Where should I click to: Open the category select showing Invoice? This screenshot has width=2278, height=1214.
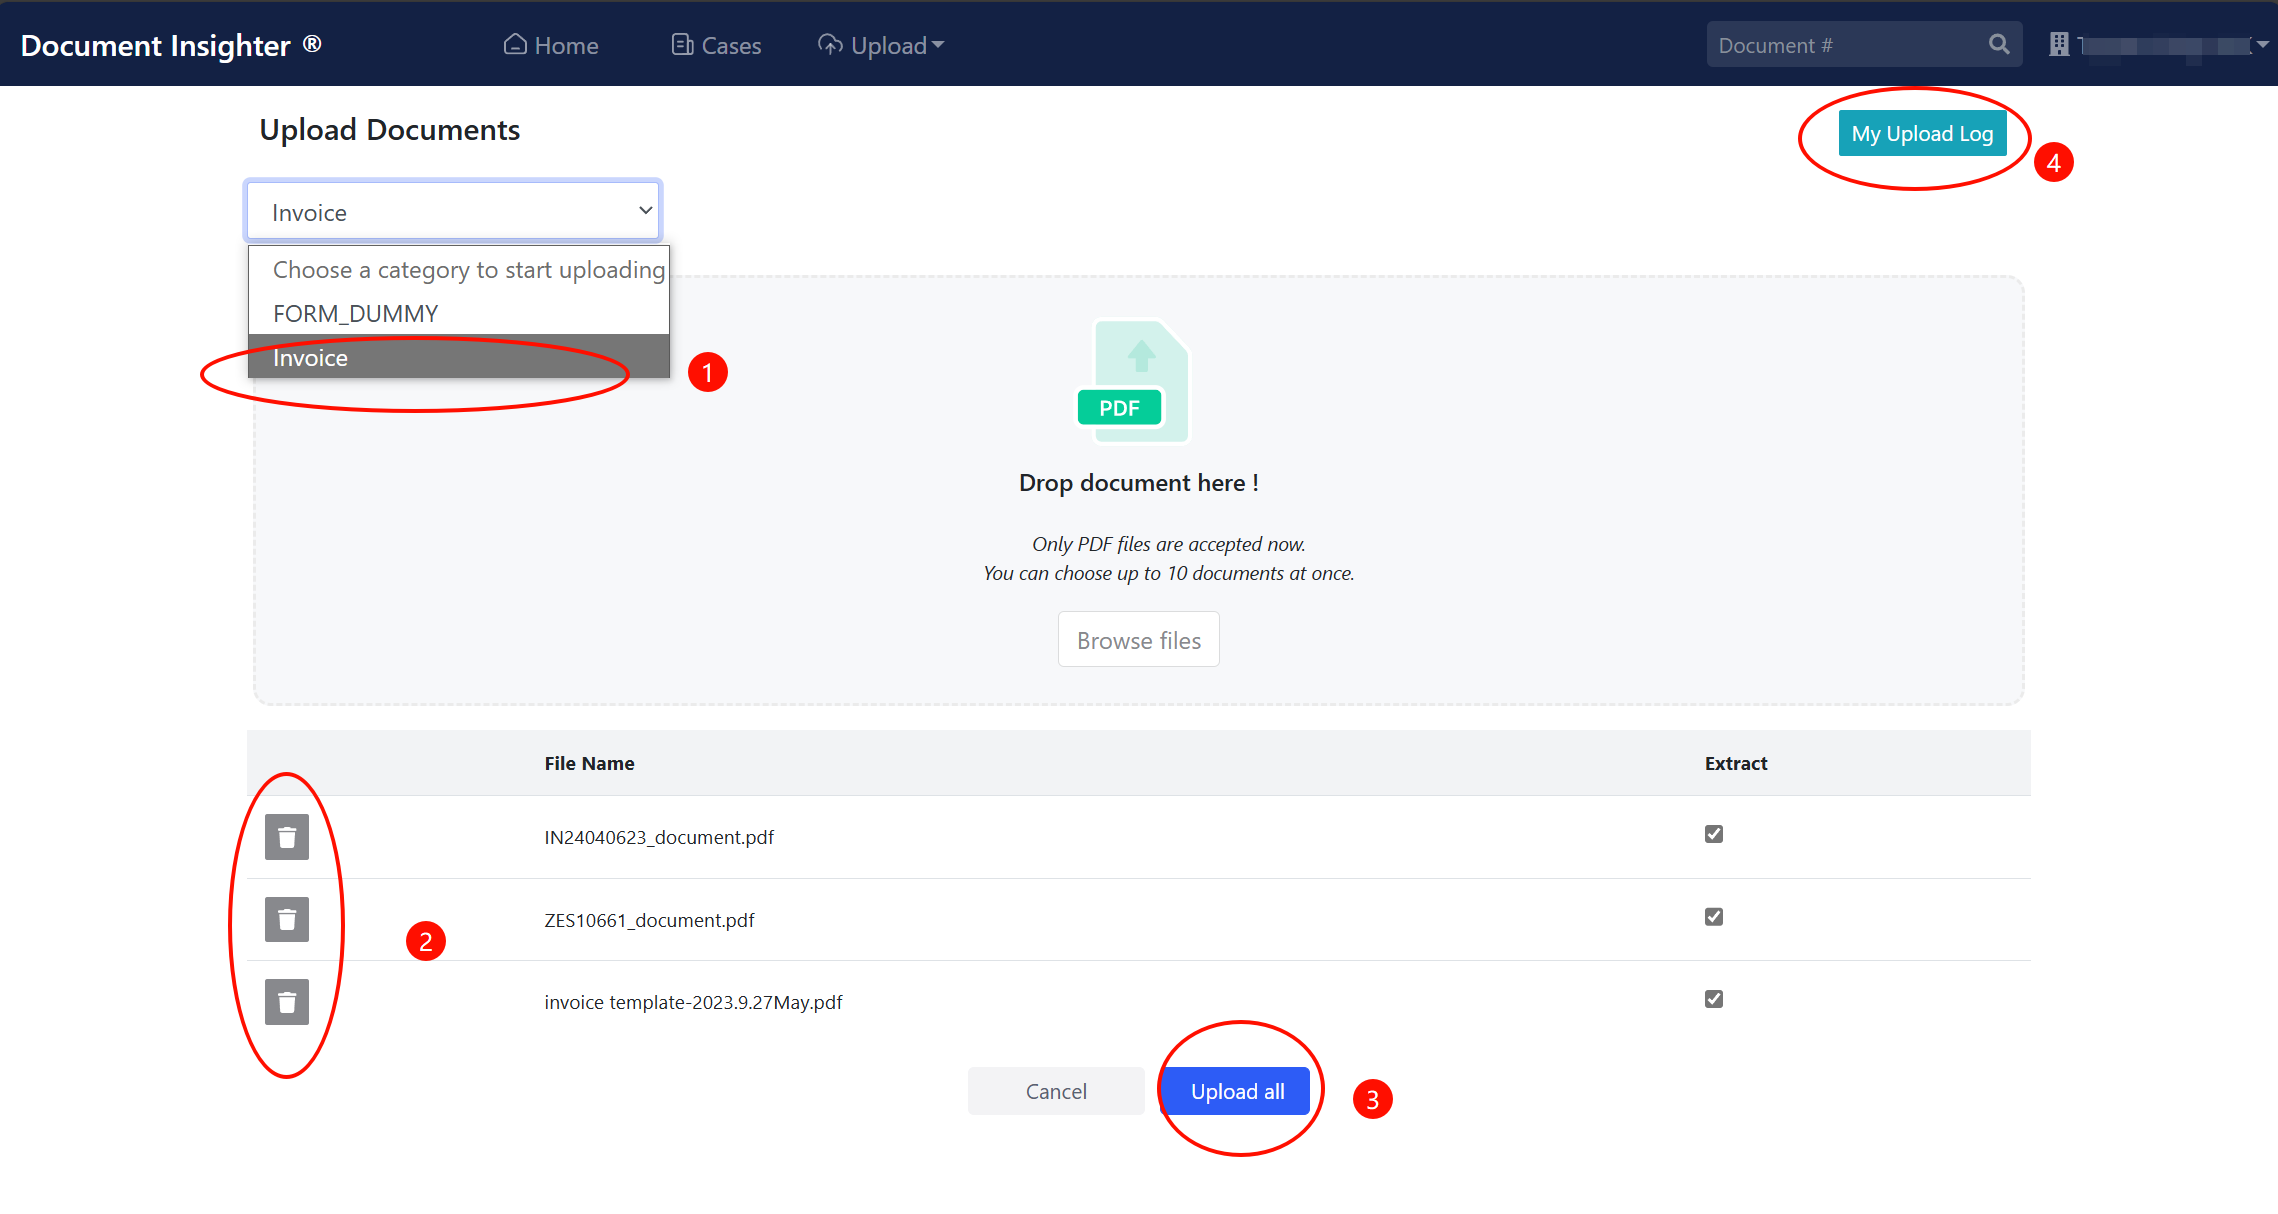point(453,211)
